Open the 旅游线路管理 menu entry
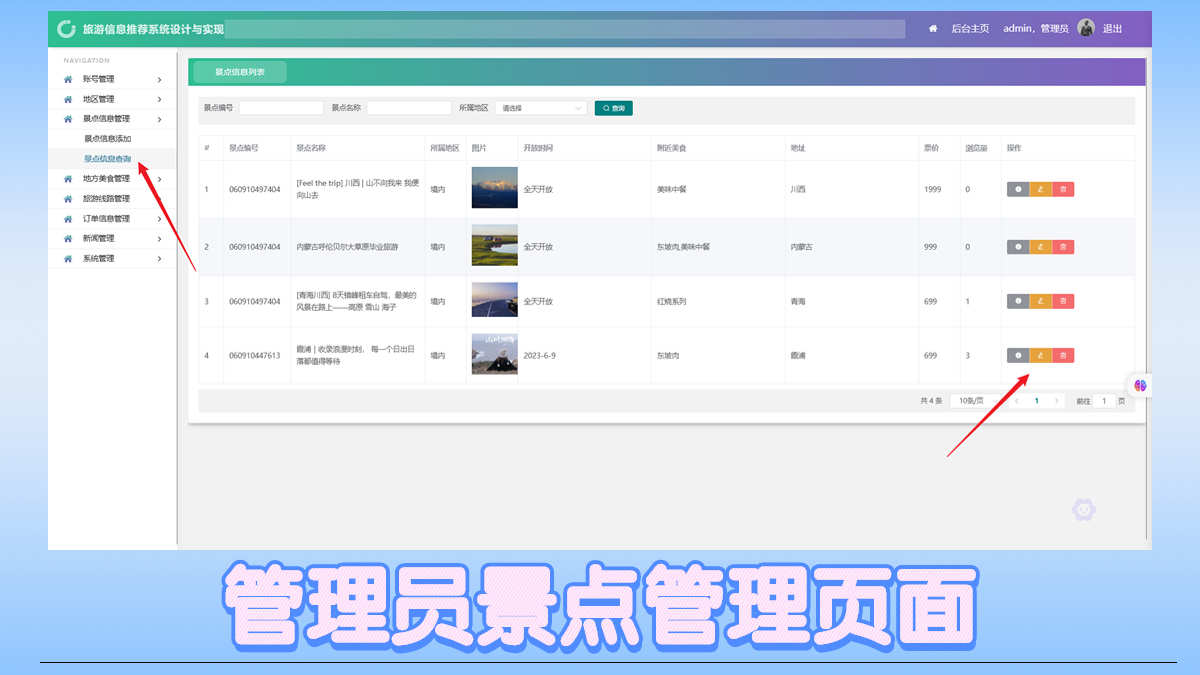 pyautogui.click(x=106, y=199)
